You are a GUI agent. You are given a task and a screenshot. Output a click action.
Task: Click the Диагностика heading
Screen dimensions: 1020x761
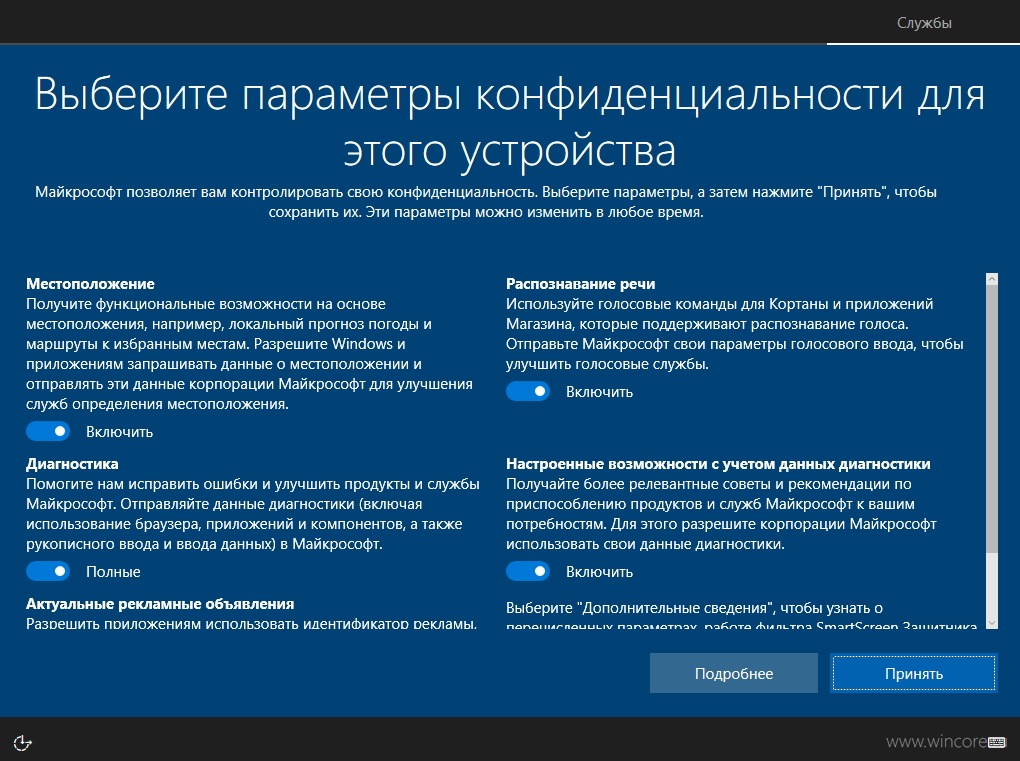coord(72,464)
